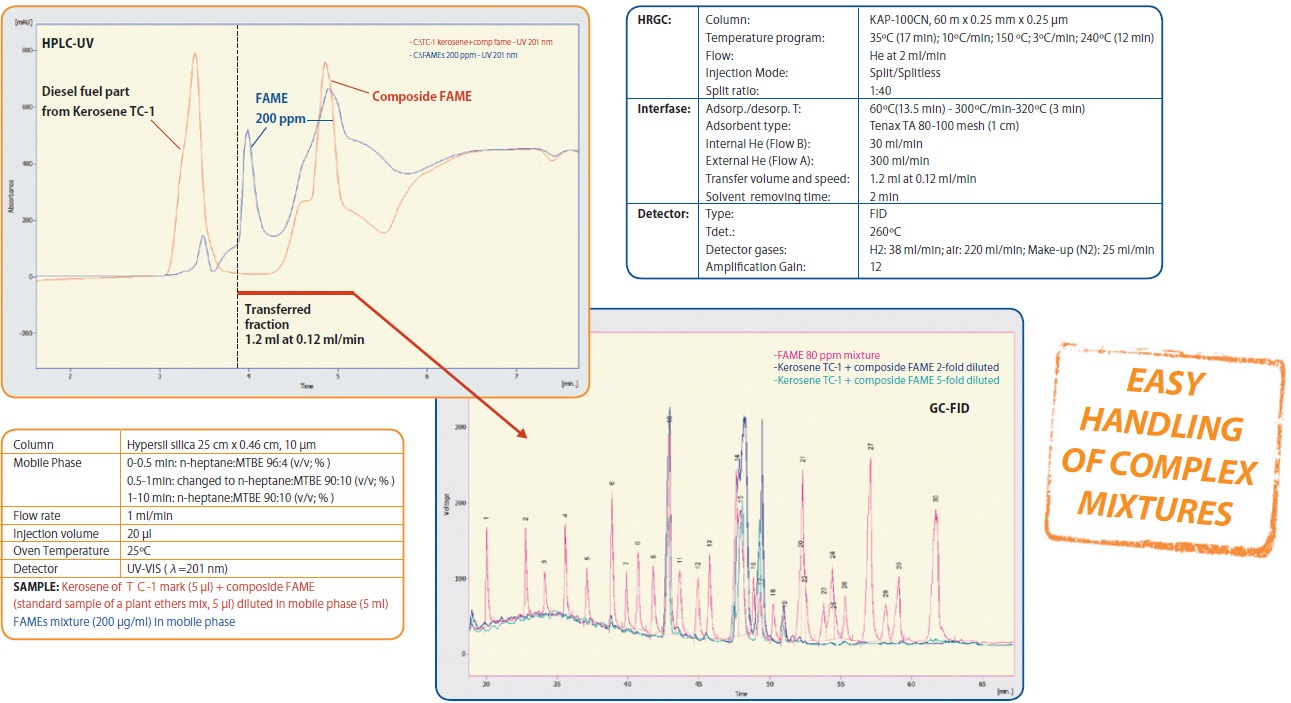1291x703 pixels.
Task: Select the 5-fold diluted kerosene legend entry
Action: coord(886,380)
